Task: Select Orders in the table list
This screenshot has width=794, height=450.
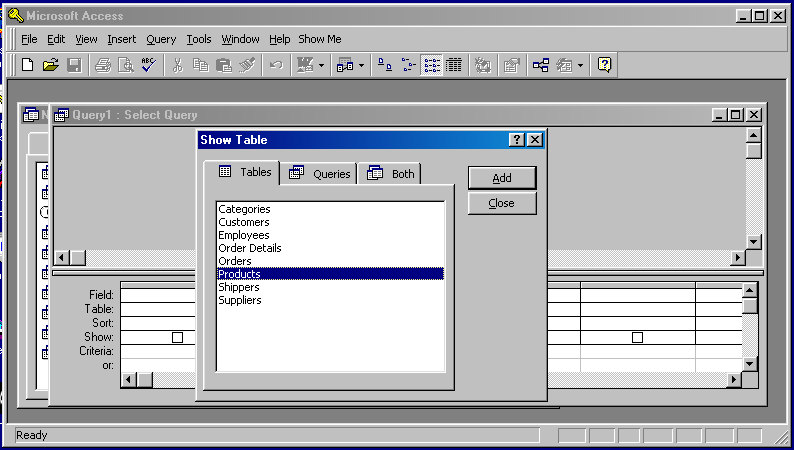Action: point(234,261)
